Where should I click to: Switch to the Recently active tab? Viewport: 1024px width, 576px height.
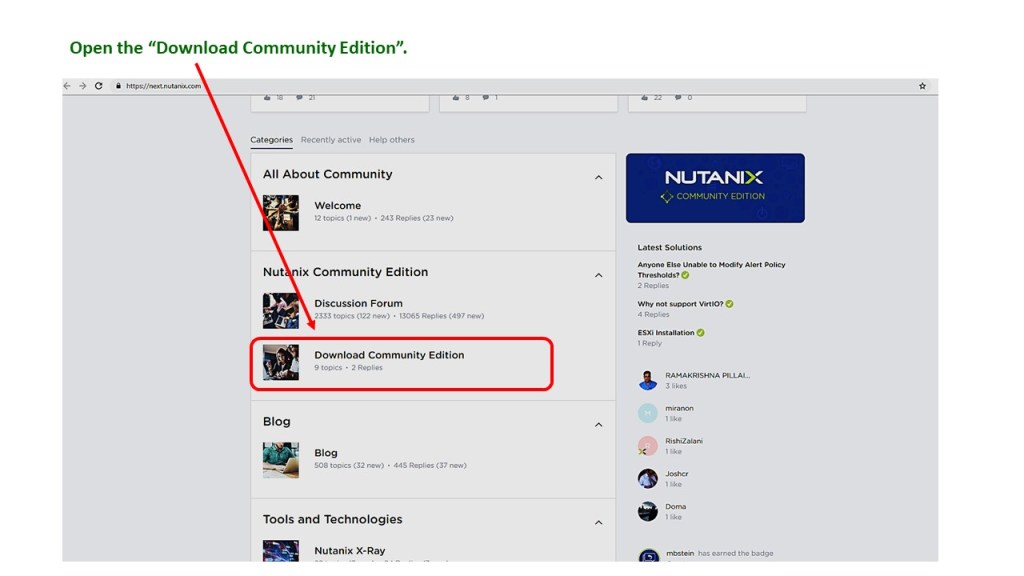pyautogui.click(x=331, y=140)
